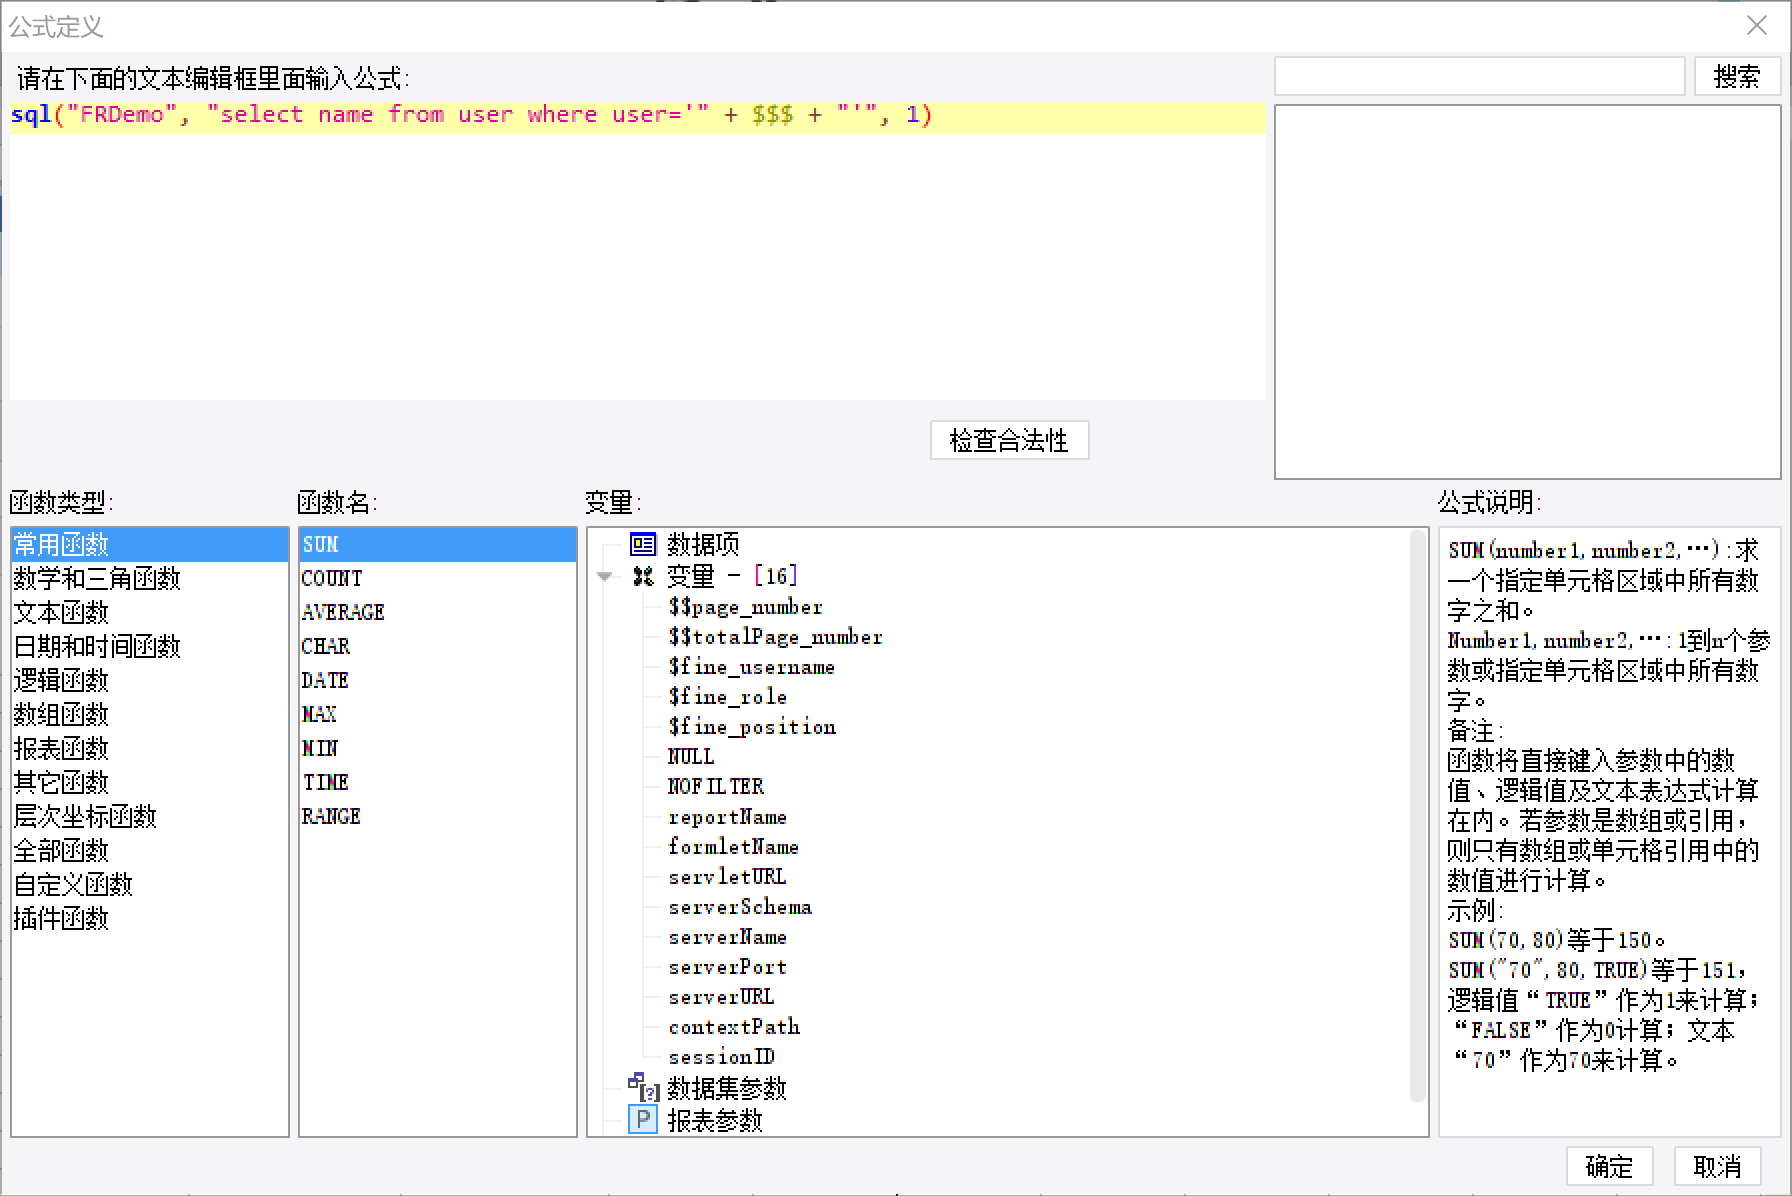
Task: Pick the CHAR function
Action: point(438,647)
